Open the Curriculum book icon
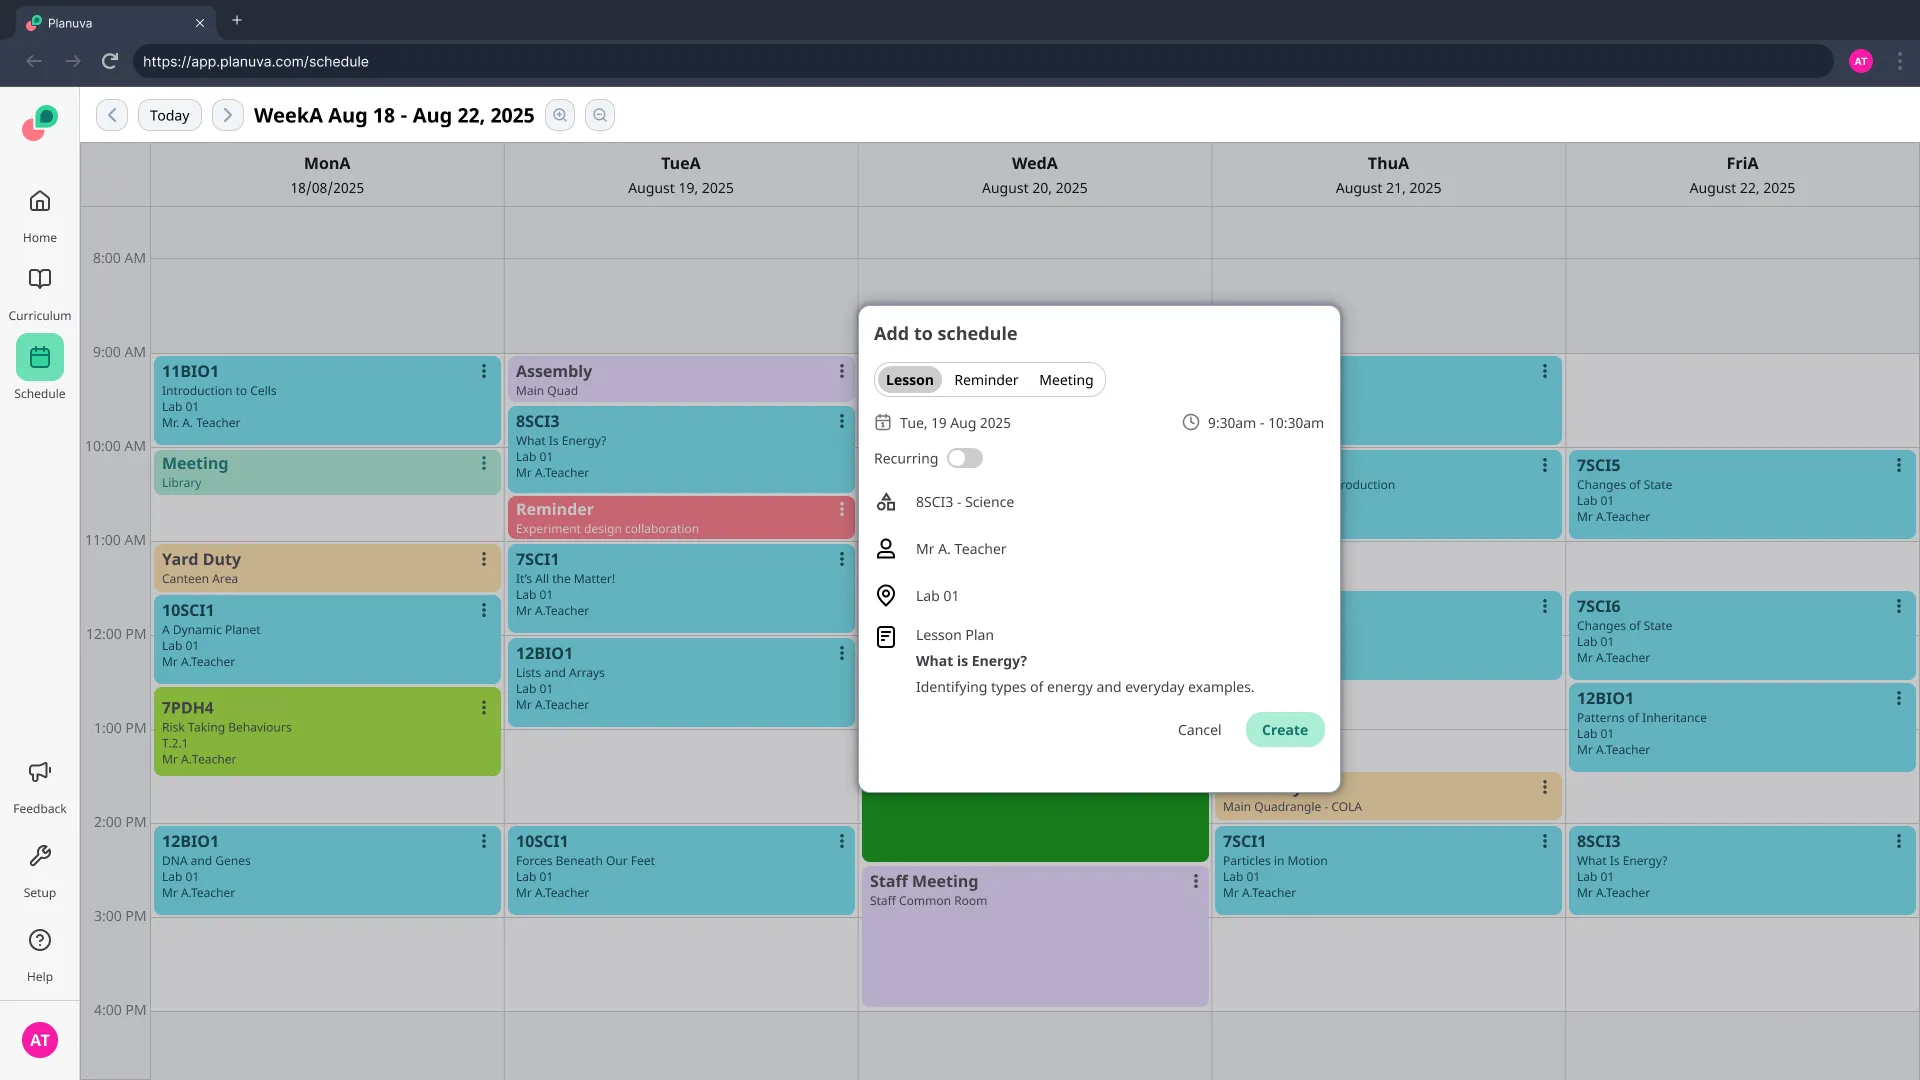1920x1080 pixels. click(40, 280)
